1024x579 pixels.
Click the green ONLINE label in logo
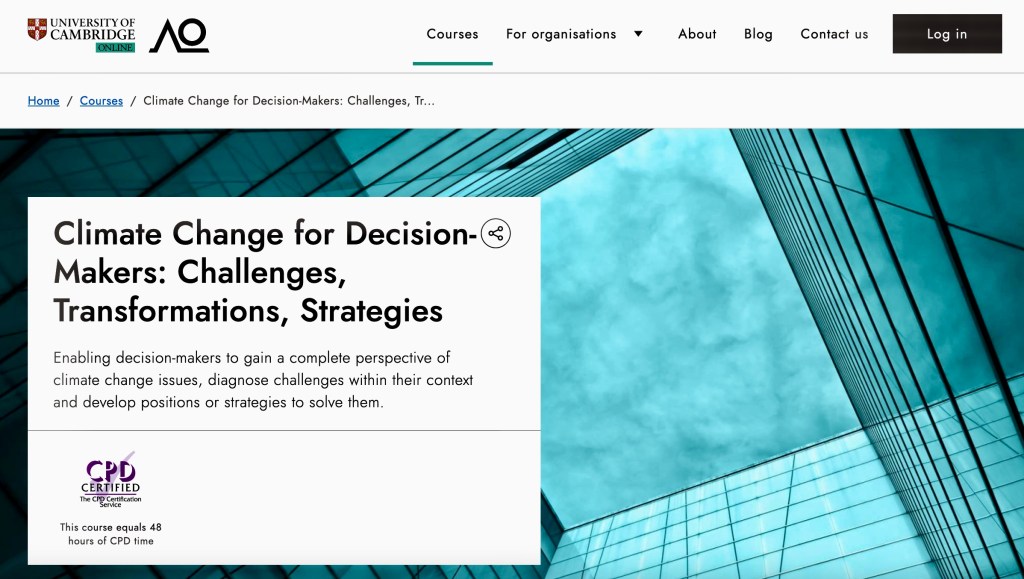115,47
